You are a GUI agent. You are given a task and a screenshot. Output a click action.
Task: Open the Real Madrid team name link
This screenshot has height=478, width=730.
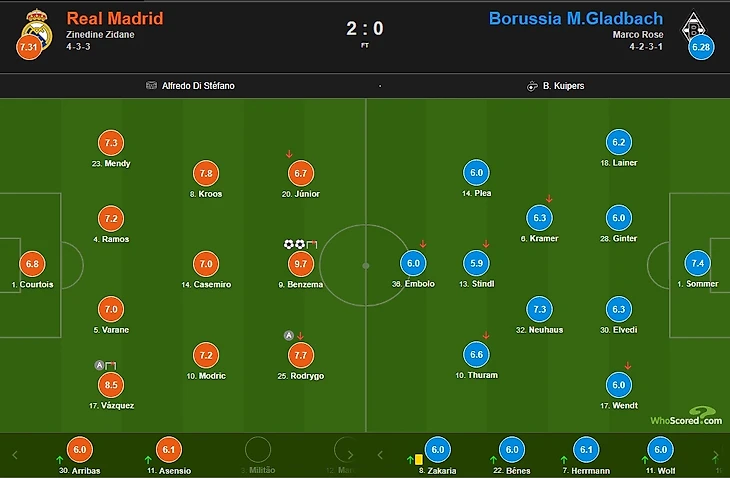click(115, 19)
